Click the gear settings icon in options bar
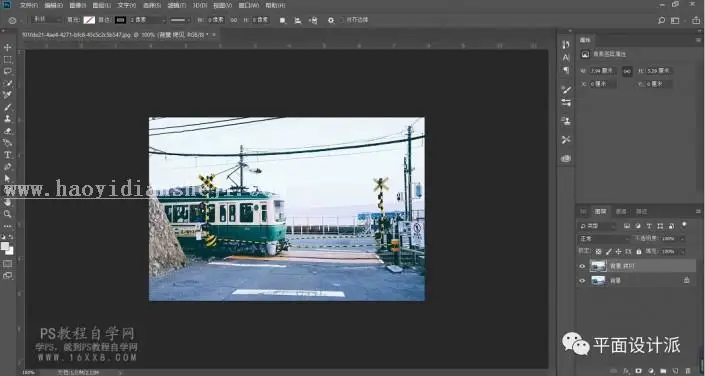 click(331, 20)
